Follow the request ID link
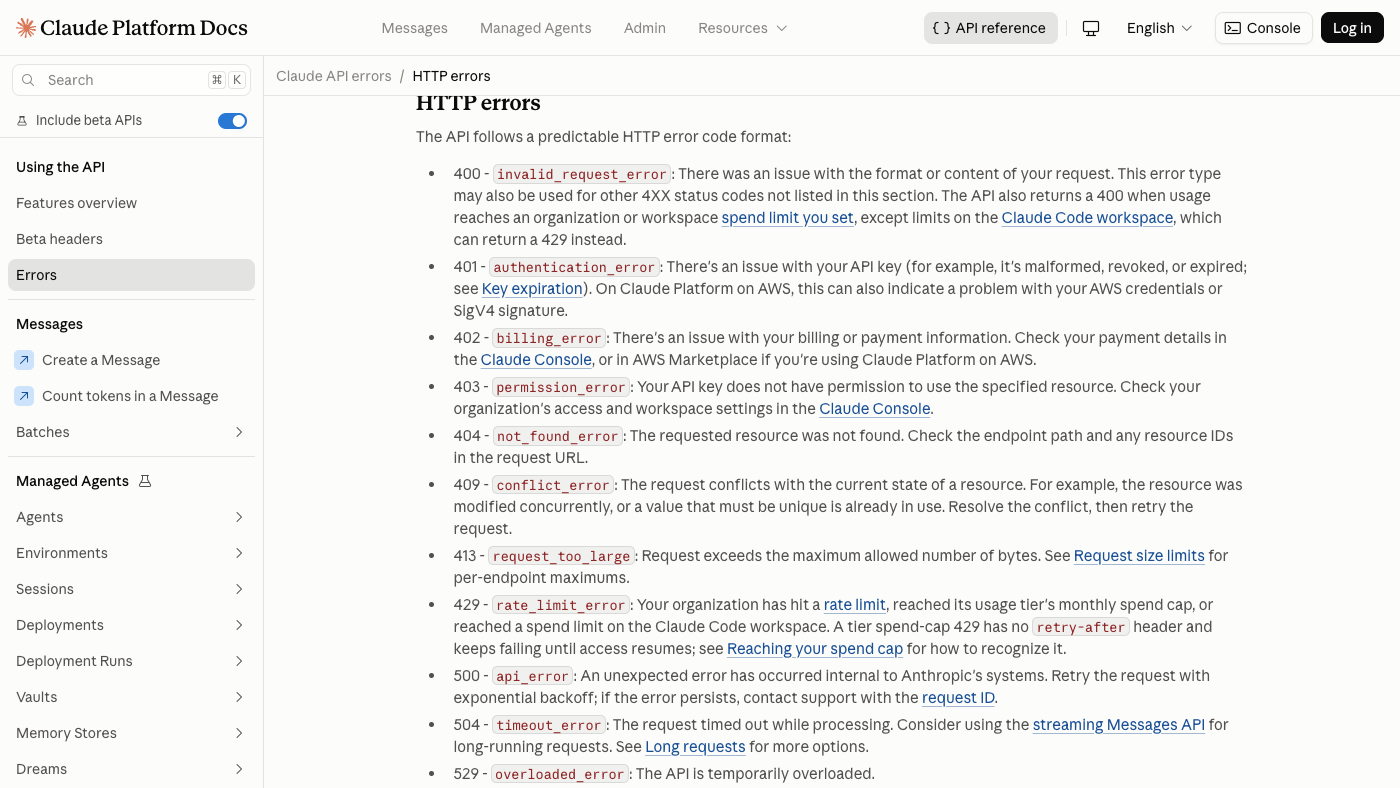Image resolution: width=1400 pixels, height=788 pixels. tap(958, 698)
